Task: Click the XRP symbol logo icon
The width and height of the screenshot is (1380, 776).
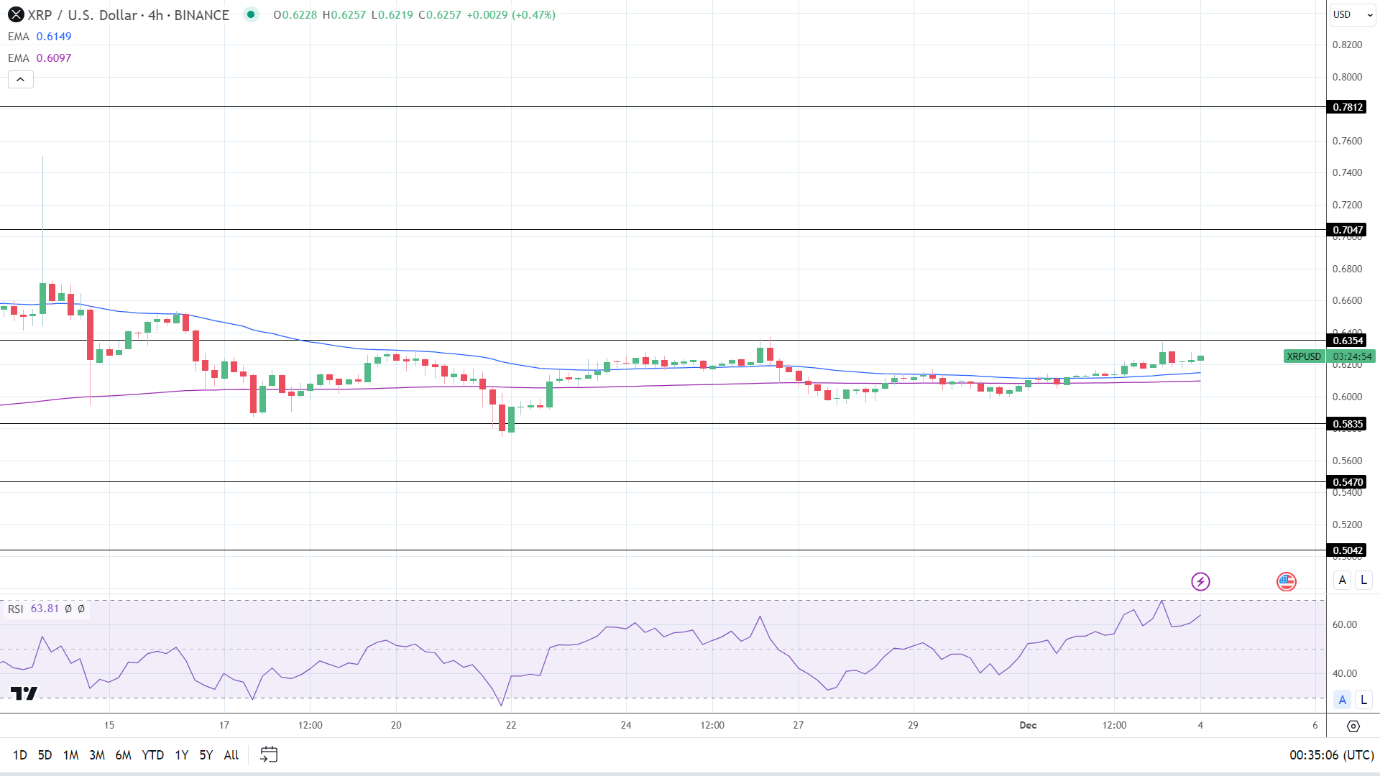Action: [x=16, y=15]
